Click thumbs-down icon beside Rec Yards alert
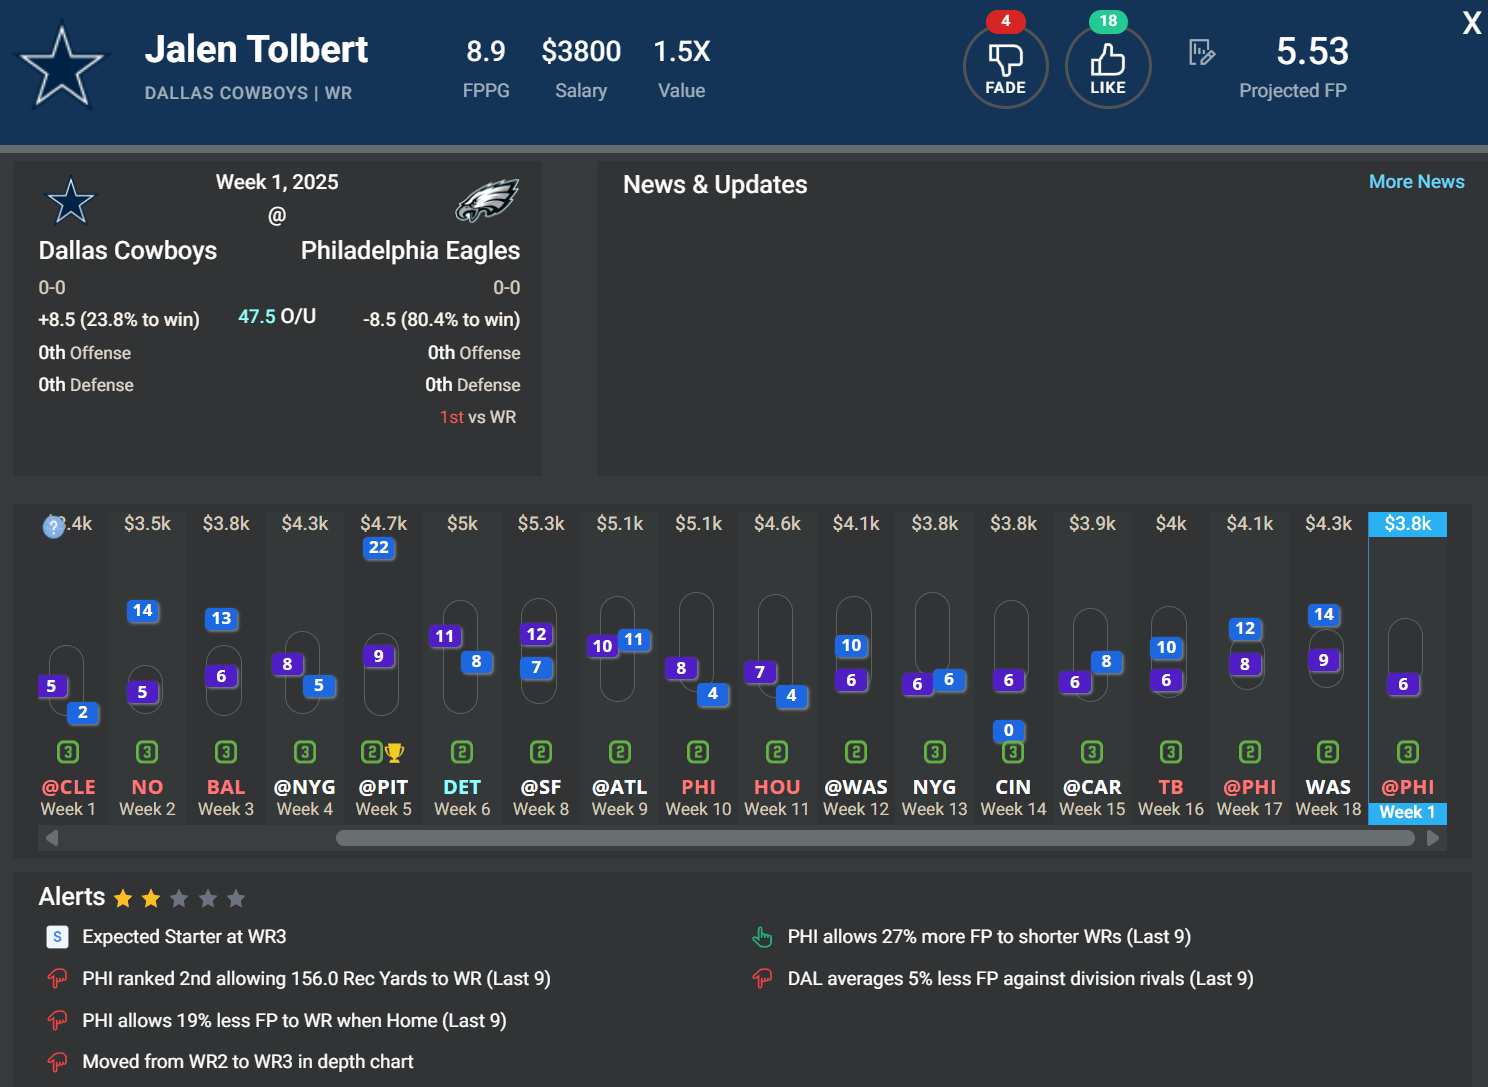1488x1087 pixels. (x=58, y=978)
